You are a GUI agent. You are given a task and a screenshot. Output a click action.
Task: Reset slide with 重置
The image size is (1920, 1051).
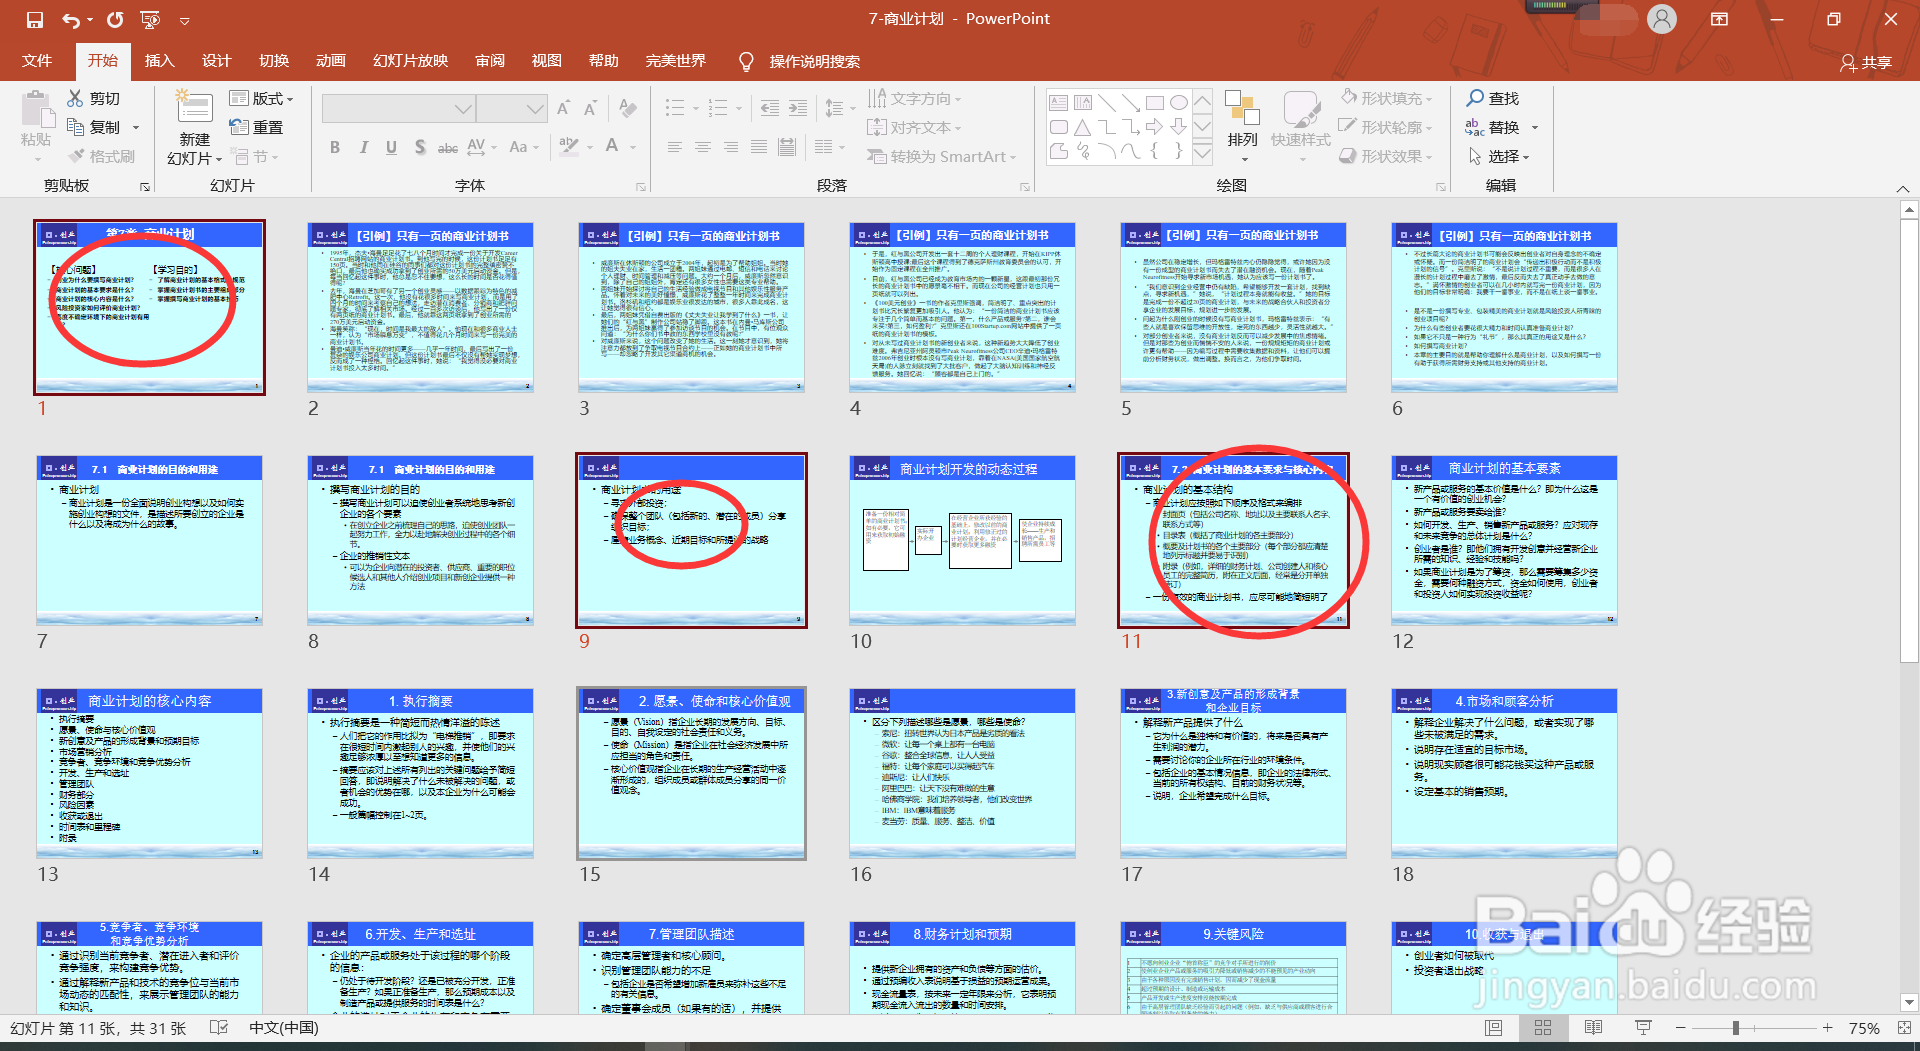(257, 127)
